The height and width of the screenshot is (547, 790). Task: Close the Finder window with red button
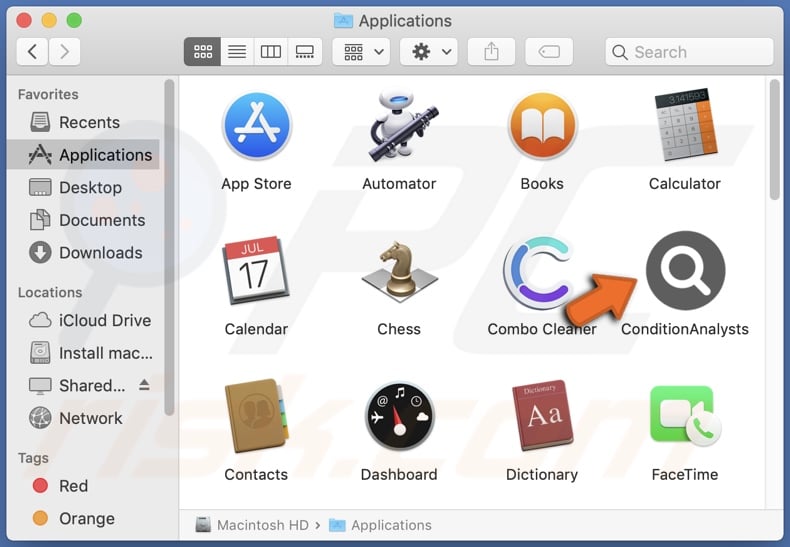coord(24,21)
